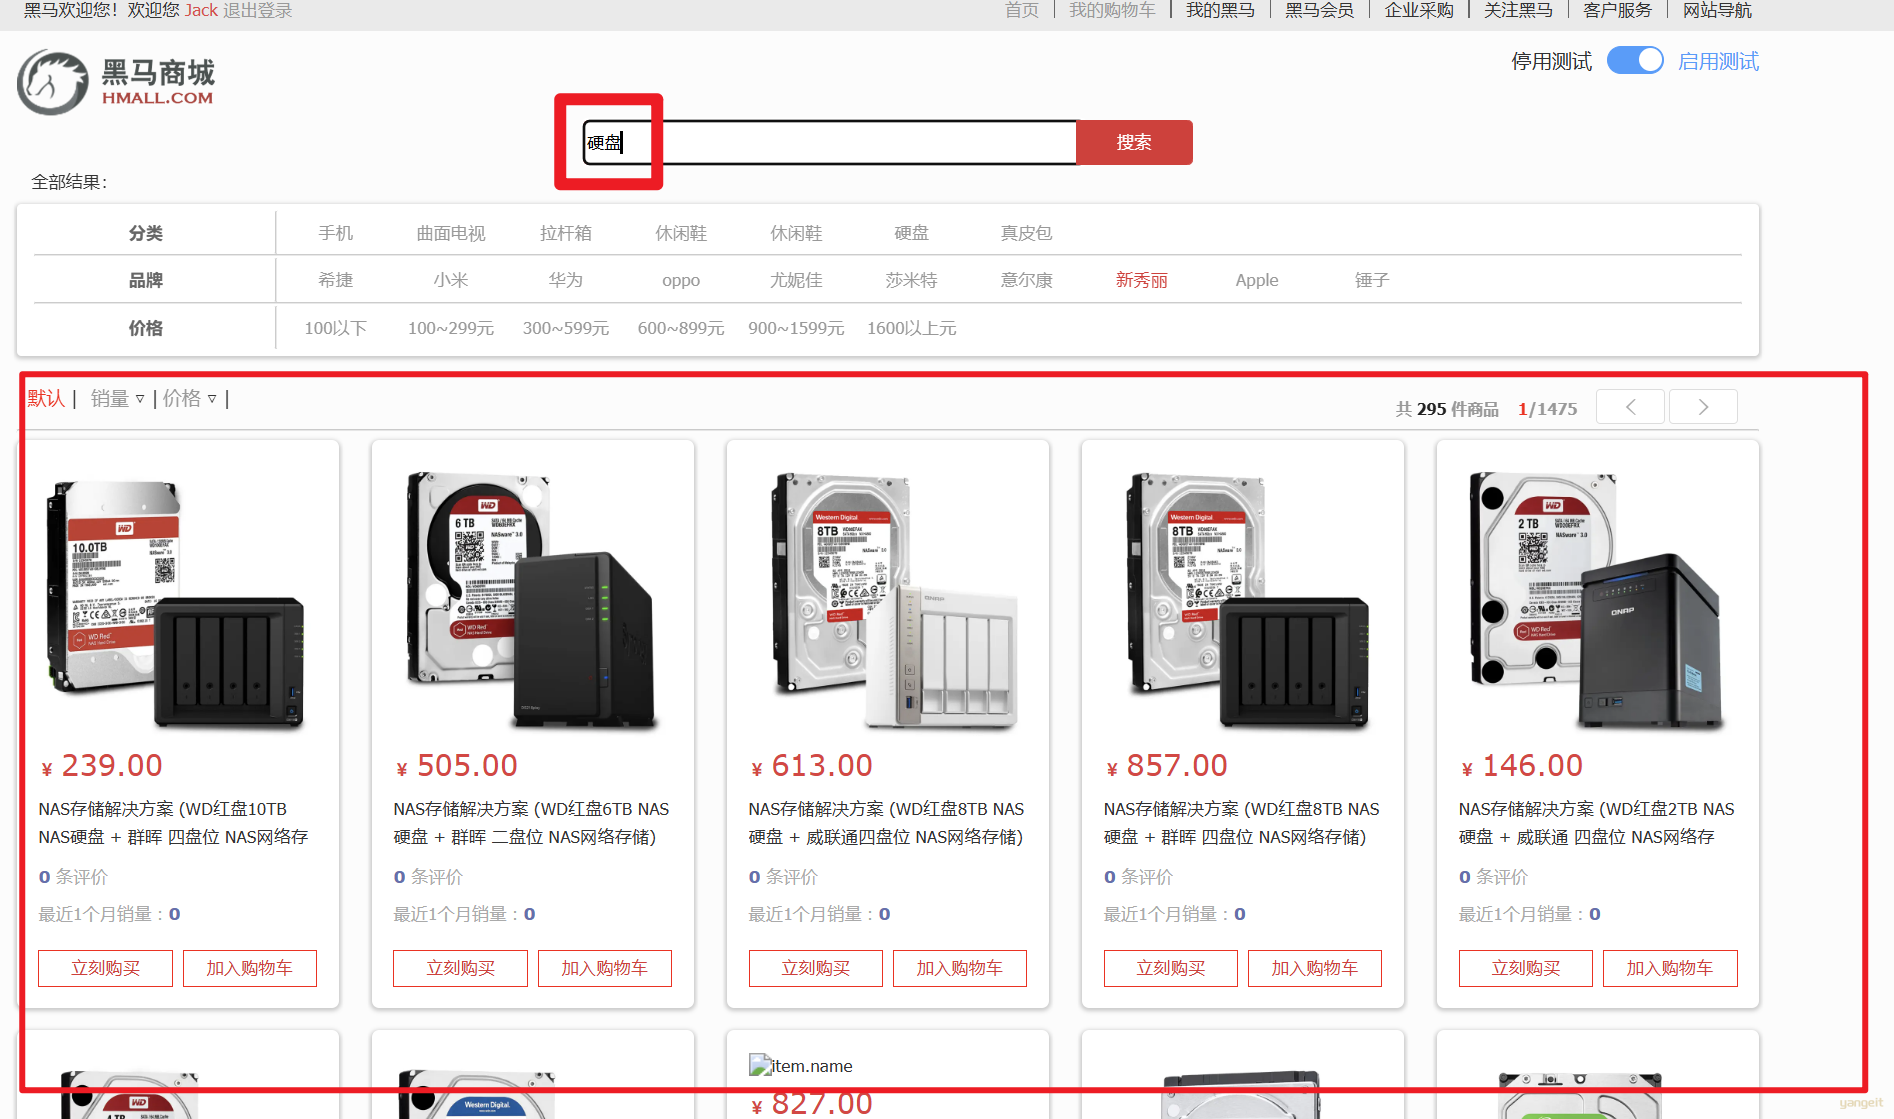Filter brand by 莎米特
Image resolution: width=1894 pixels, height=1119 pixels.
(x=911, y=280)
